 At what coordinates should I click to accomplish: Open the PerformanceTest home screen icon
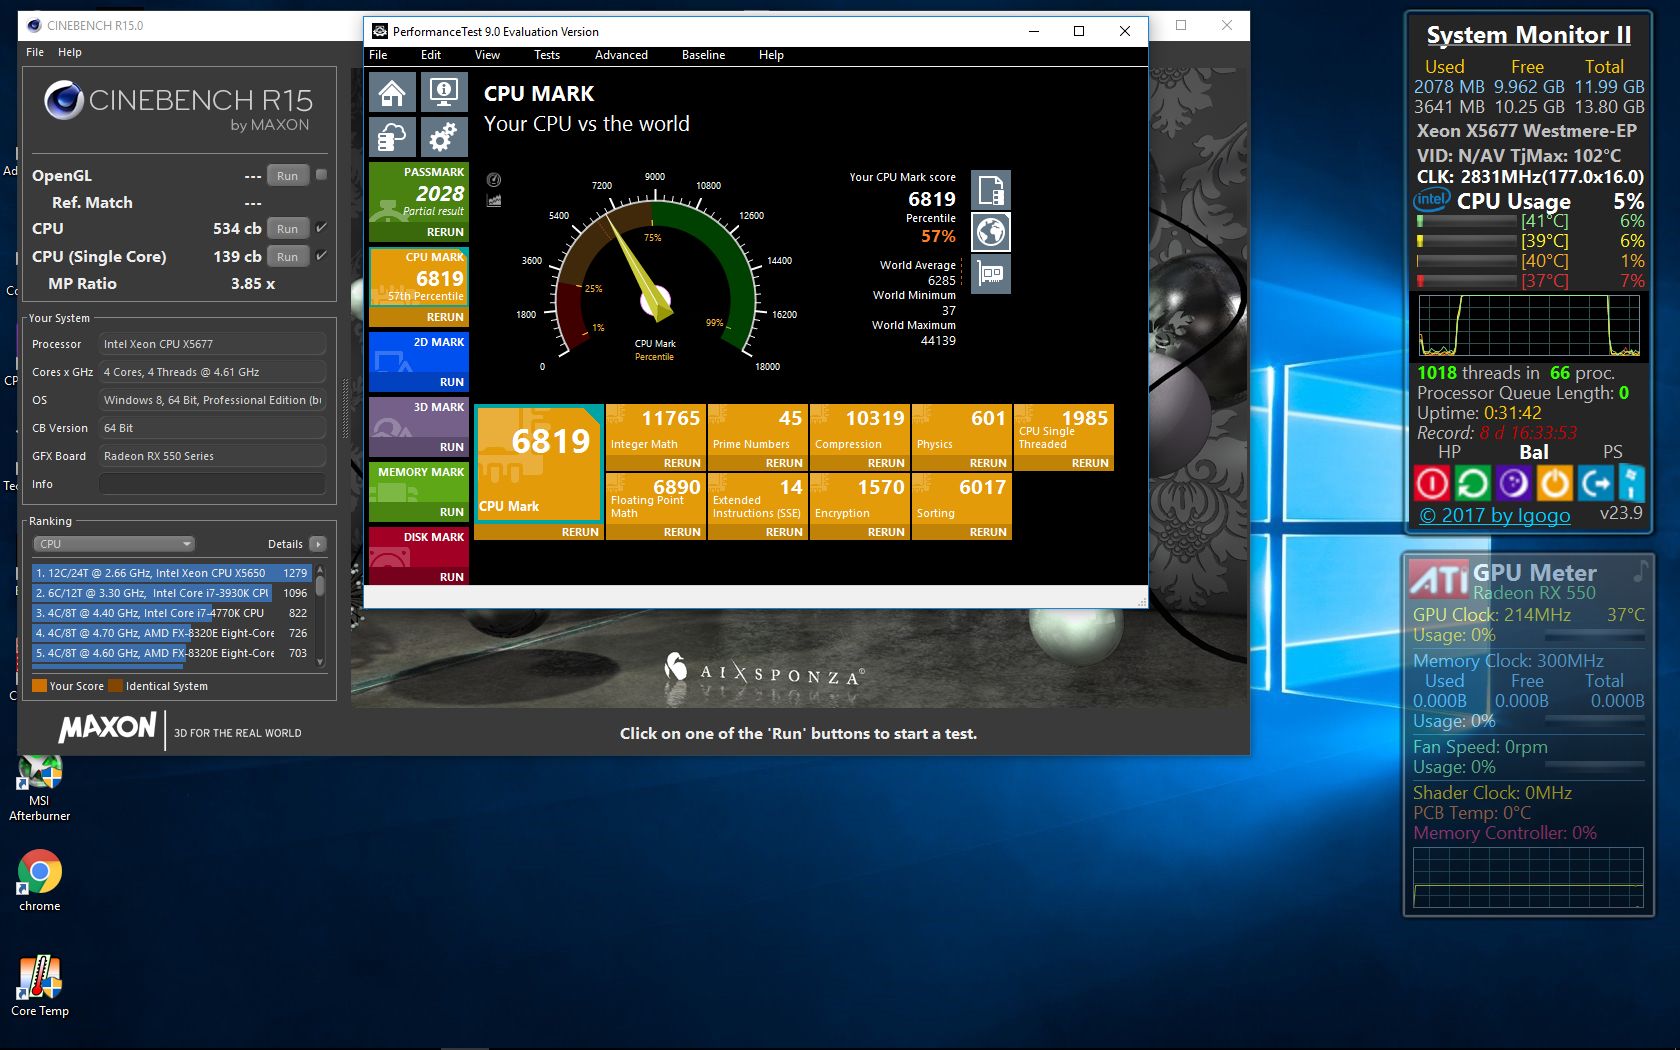coord(392,93)
